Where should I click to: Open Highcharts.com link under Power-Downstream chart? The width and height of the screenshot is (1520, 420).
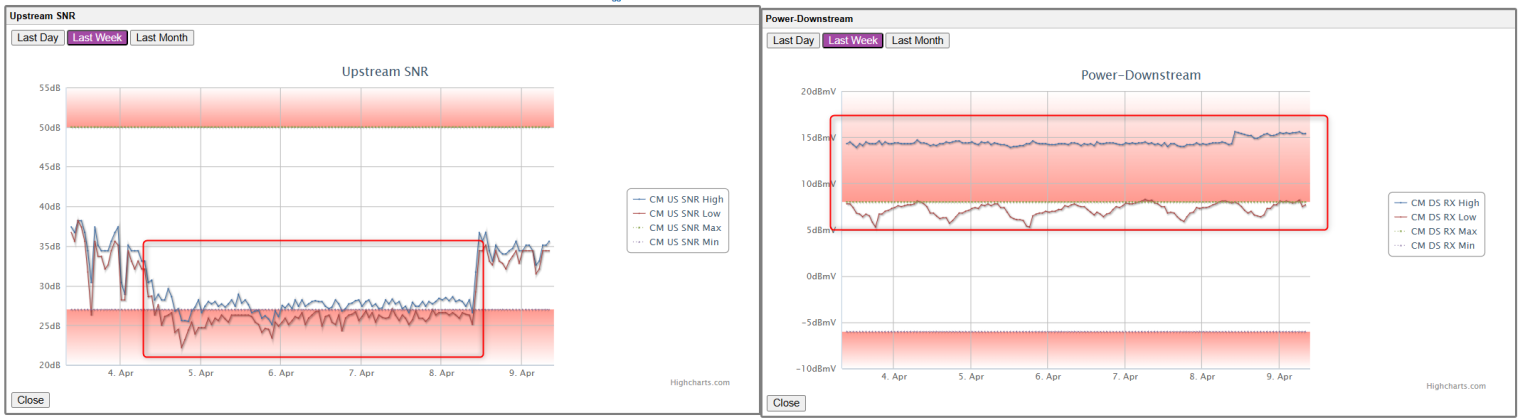coord(1455,386)
